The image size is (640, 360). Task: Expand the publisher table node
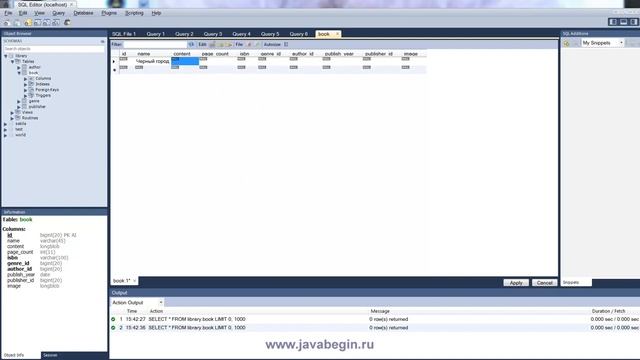pos(19,107)
